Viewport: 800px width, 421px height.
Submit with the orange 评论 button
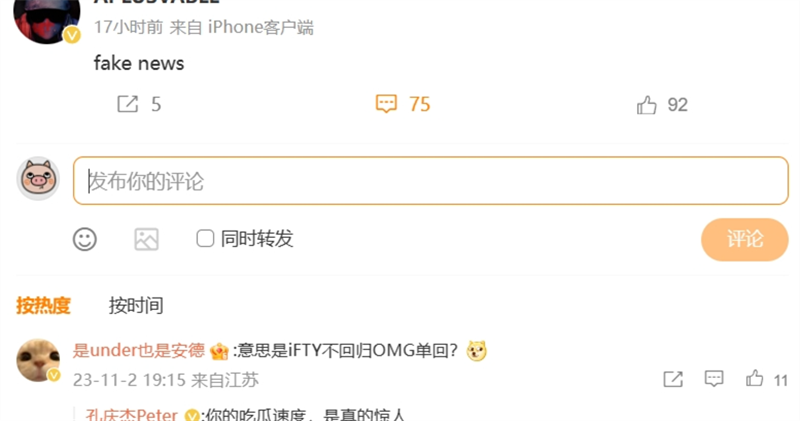coord(745,239)
